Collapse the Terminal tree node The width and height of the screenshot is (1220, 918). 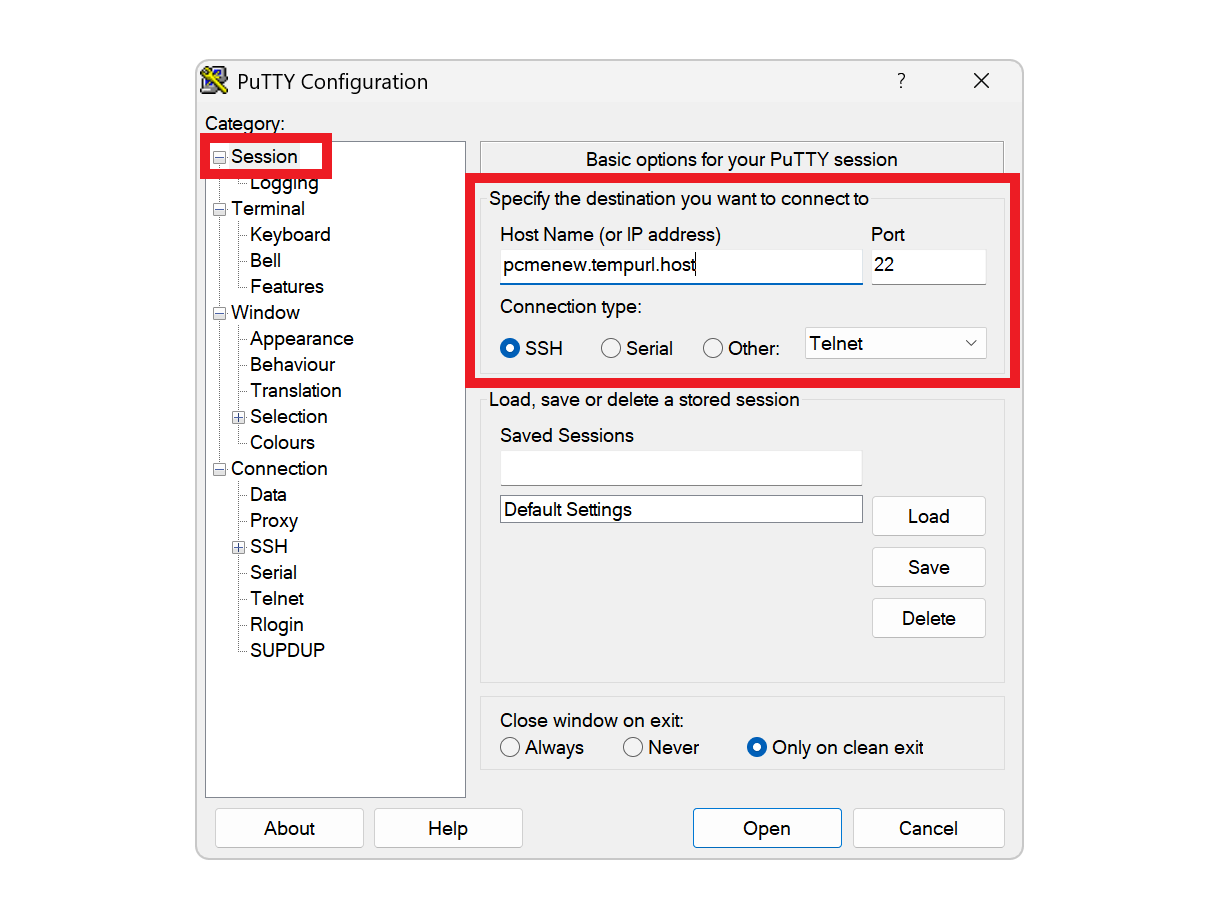pos(219,209)
